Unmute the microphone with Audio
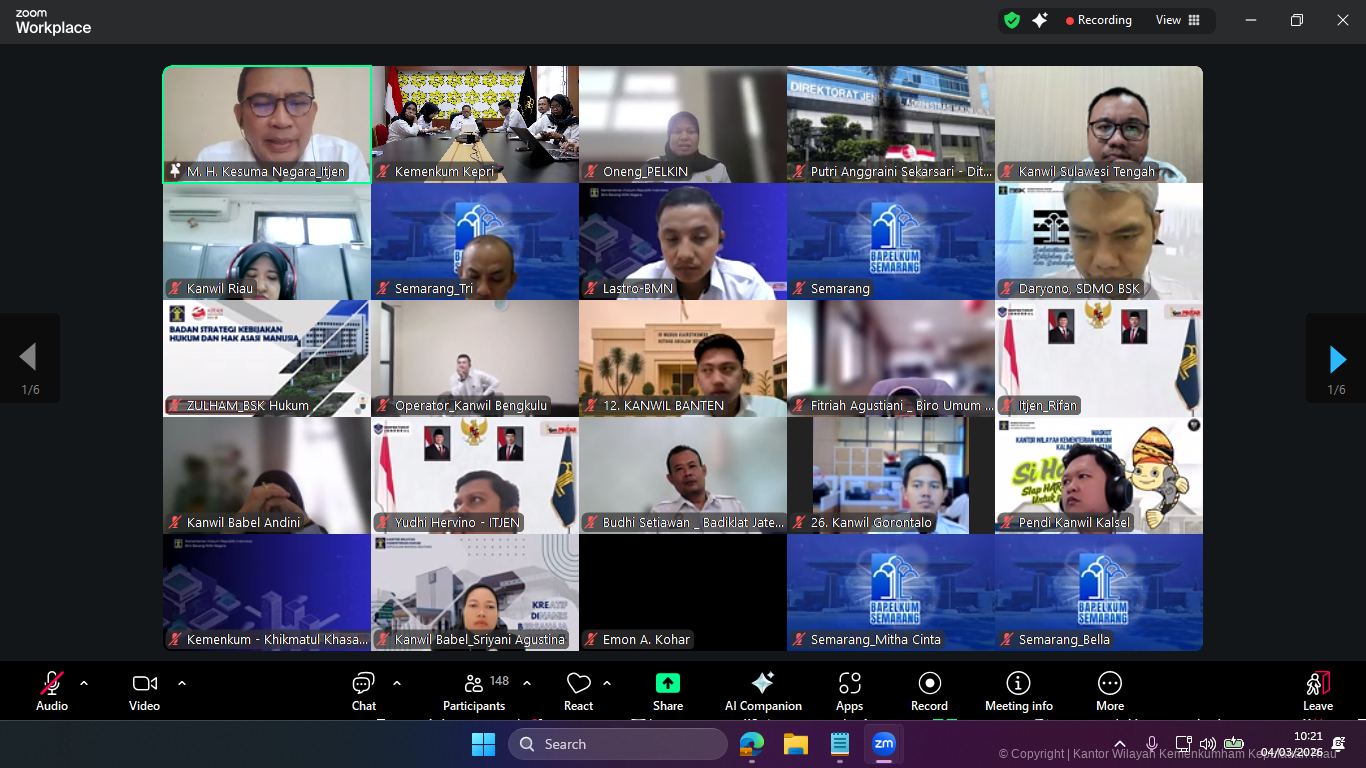The image size is (1366, 768). pyautogui.click(x=52, y=691)
